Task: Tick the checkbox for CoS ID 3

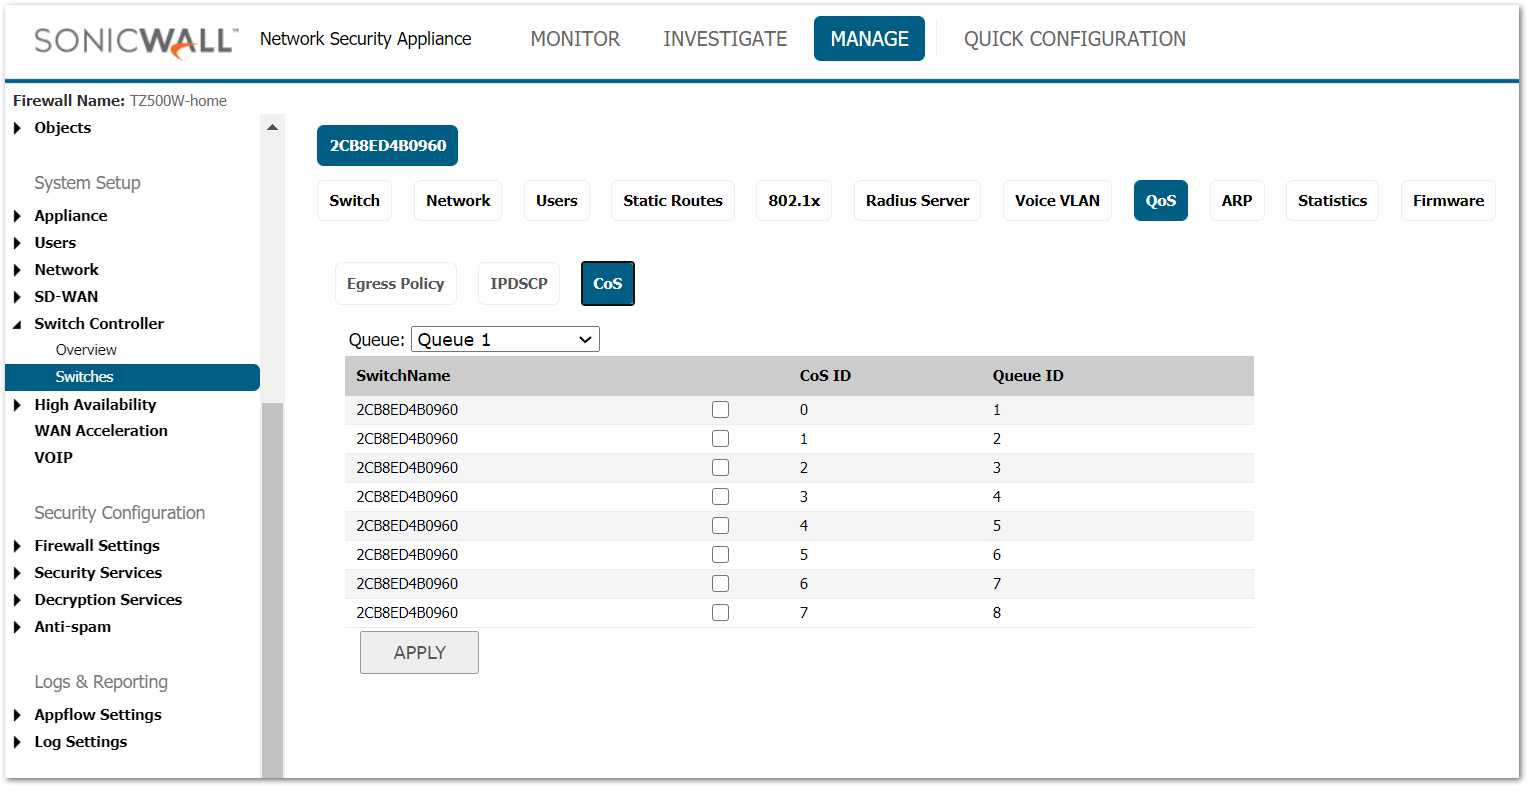Action: [x=720, y=497]
